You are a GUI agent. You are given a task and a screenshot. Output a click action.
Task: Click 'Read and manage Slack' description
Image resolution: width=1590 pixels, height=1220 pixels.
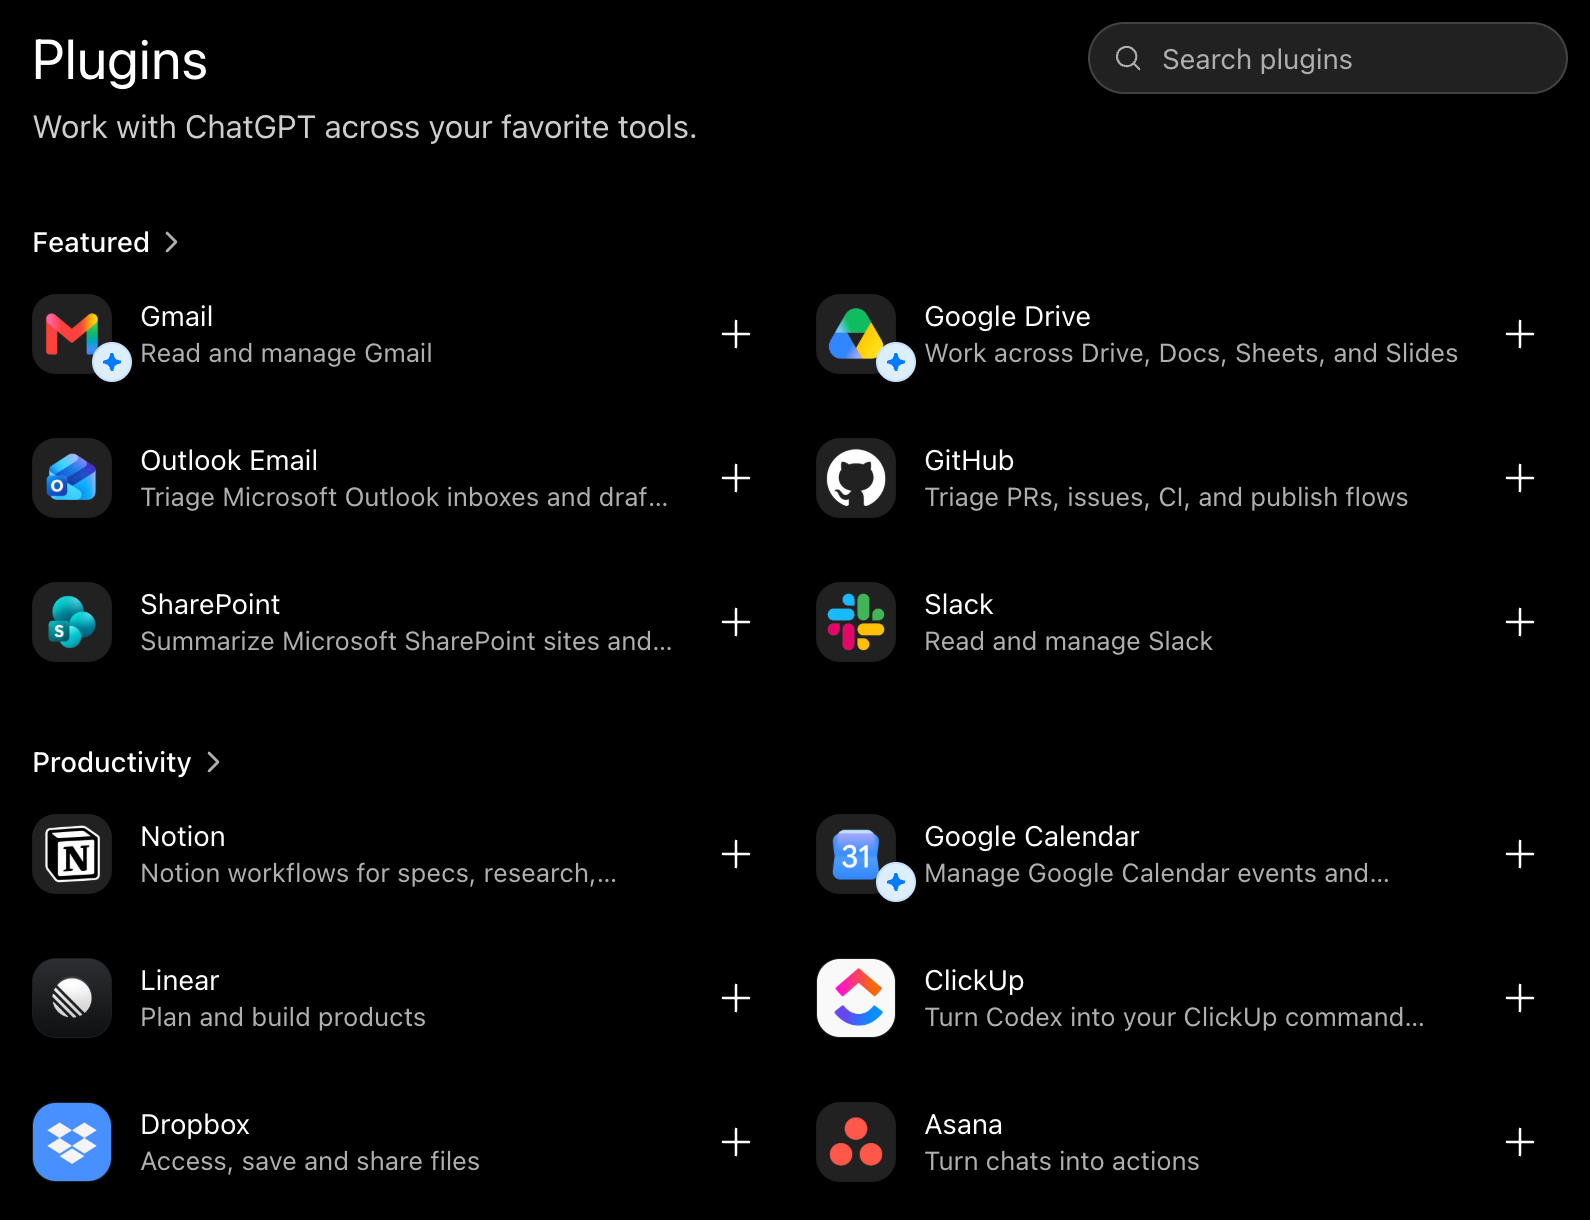(x=1068, y=641)
